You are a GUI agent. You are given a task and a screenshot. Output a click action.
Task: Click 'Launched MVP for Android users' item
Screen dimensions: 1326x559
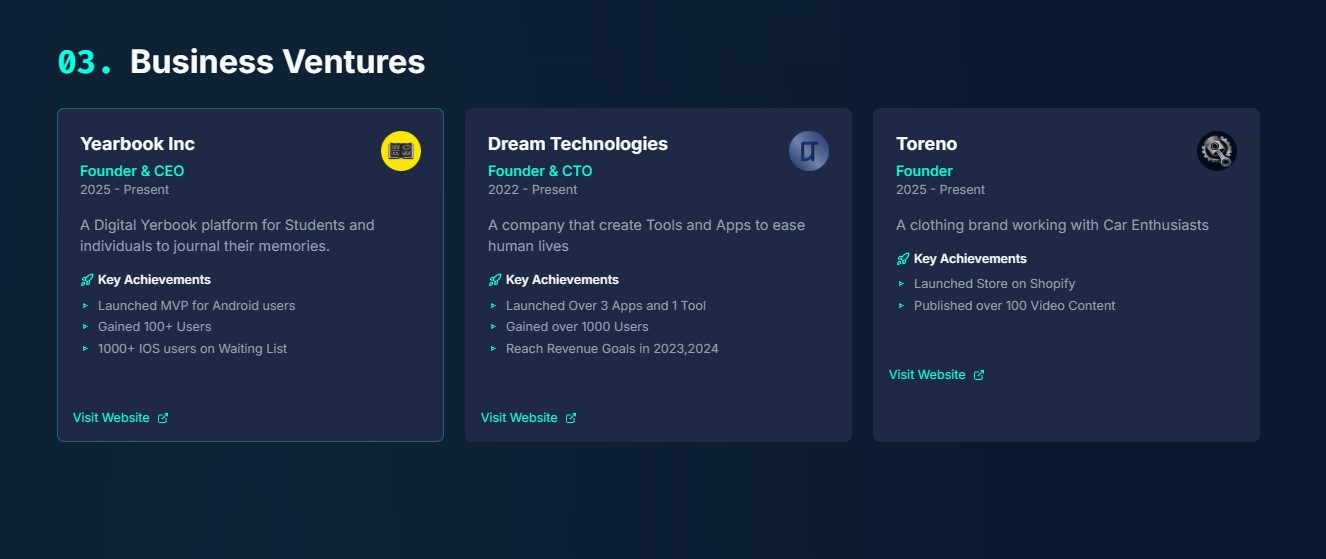[x=196, y=306]
